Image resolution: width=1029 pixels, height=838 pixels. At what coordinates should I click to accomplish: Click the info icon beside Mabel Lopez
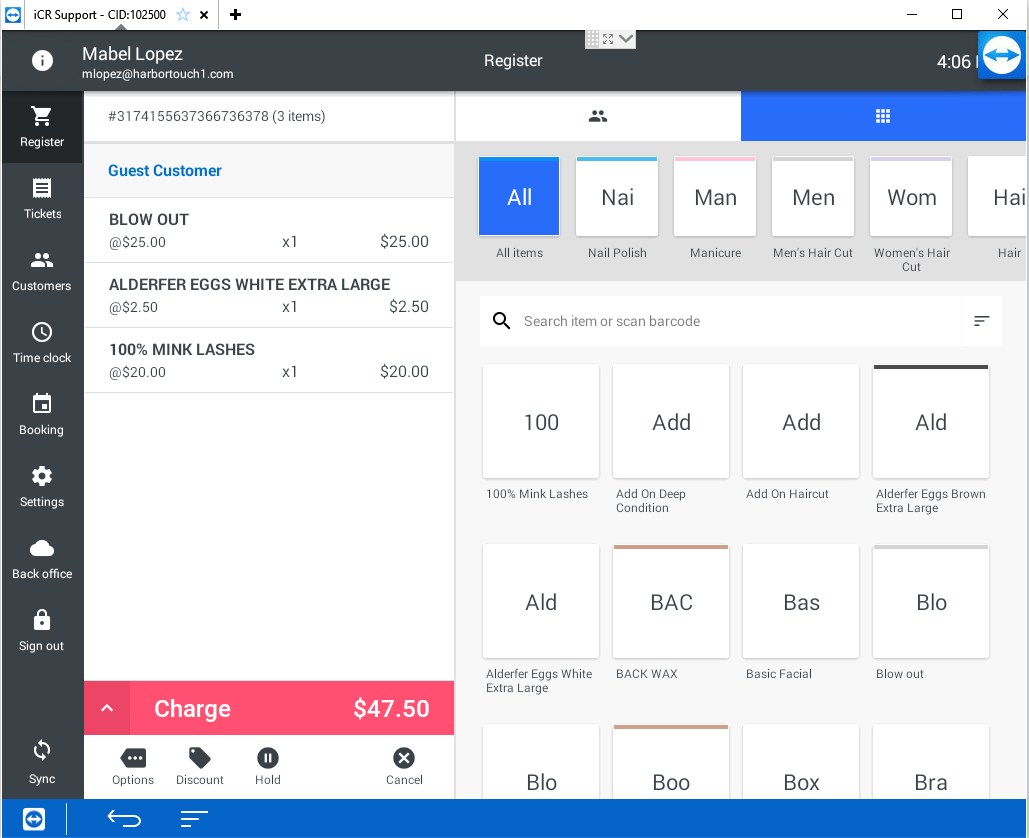42,61
